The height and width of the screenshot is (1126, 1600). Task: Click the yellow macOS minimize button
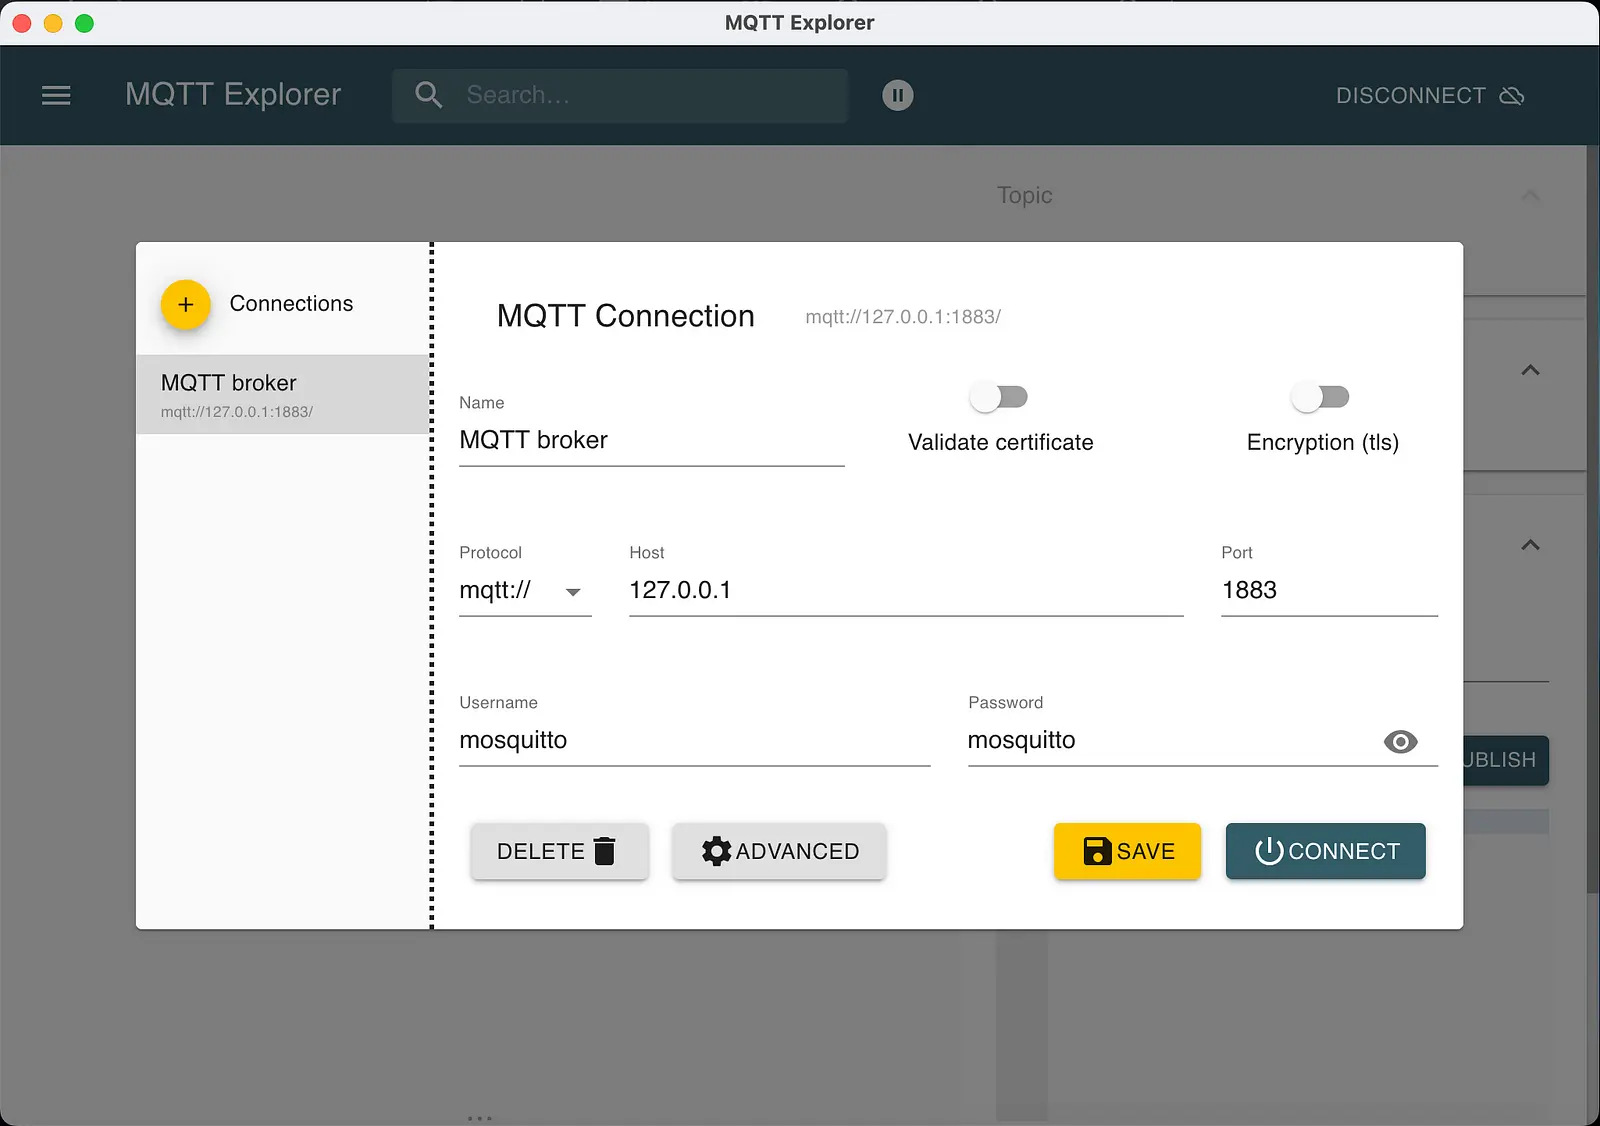coord(53,23)
